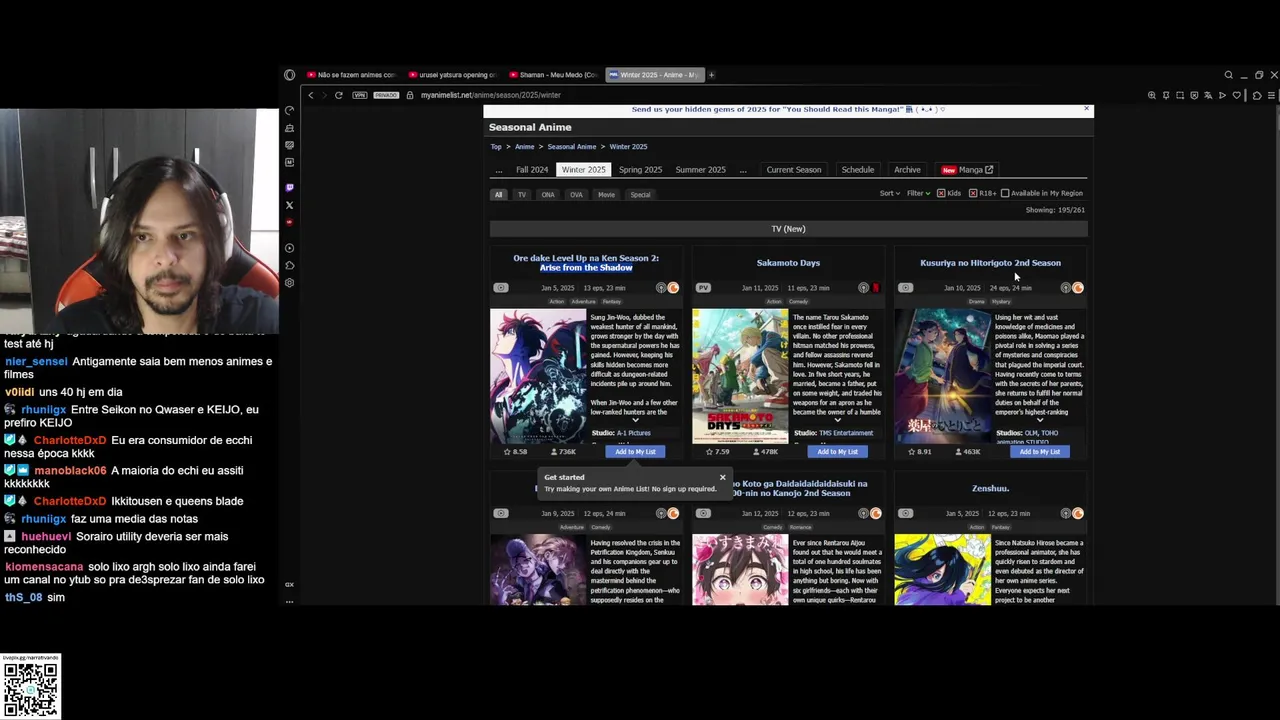Select the OVA type filter
The width and height of the screenshot is (1280, 720).
[576, 195]
